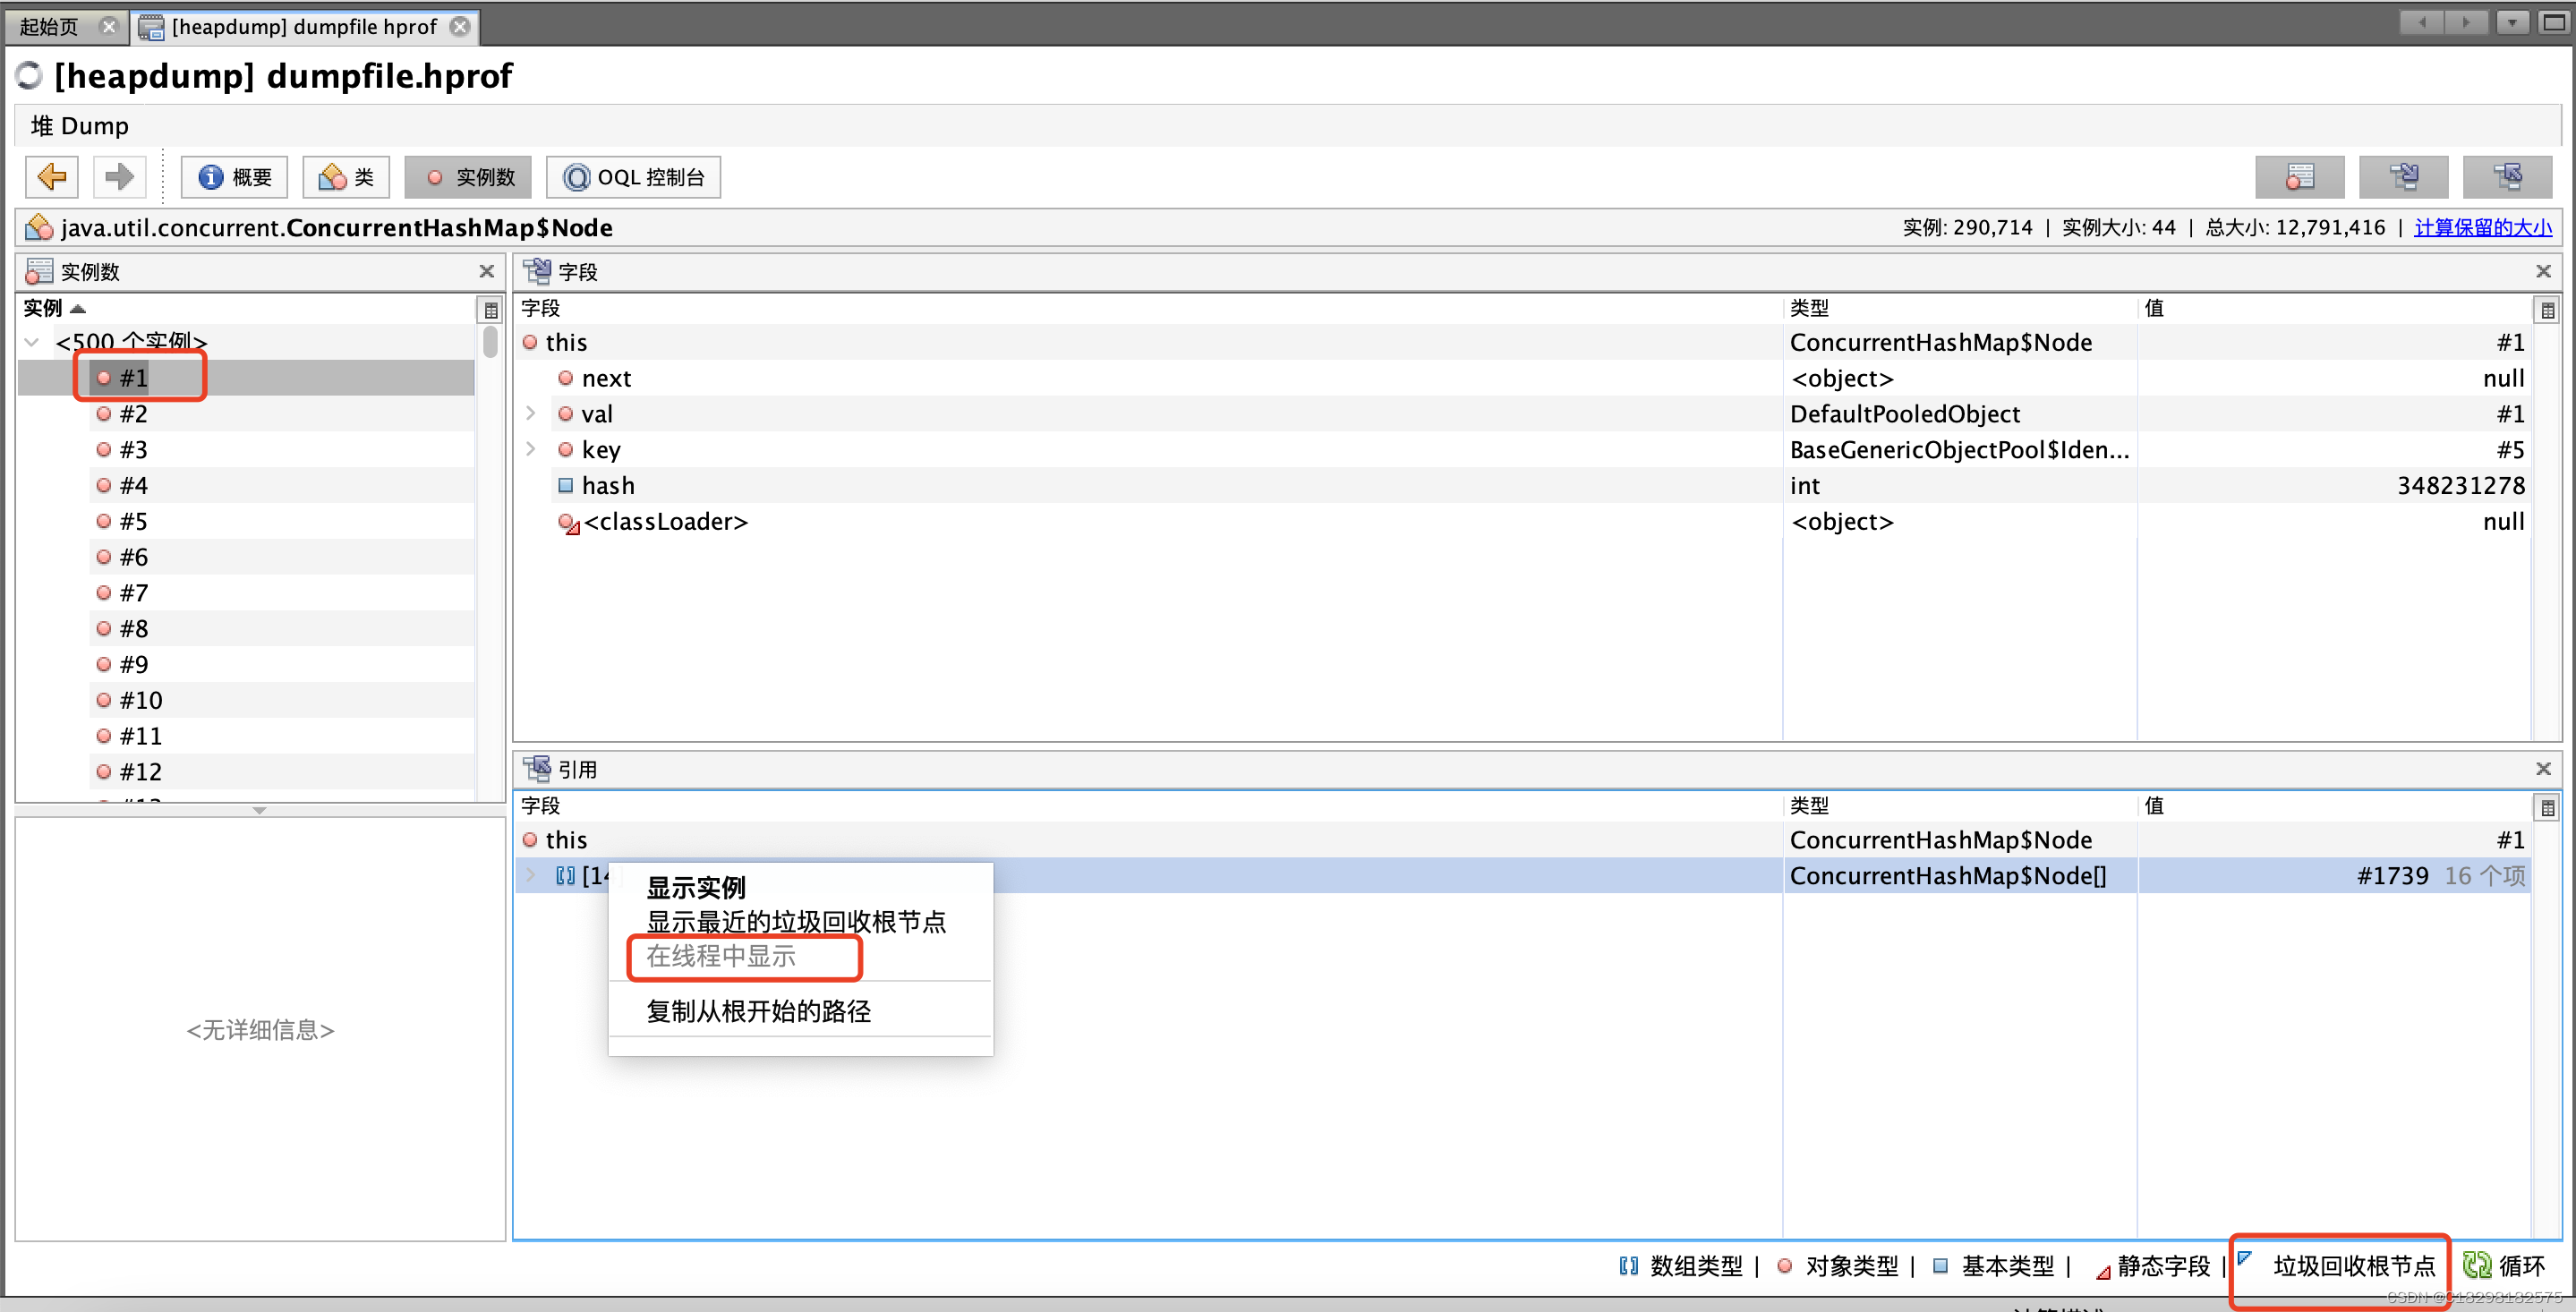Toggle the references pane toolbar icon
This screenshot has height=1312, width=2576.
(x=2507, y=177)
